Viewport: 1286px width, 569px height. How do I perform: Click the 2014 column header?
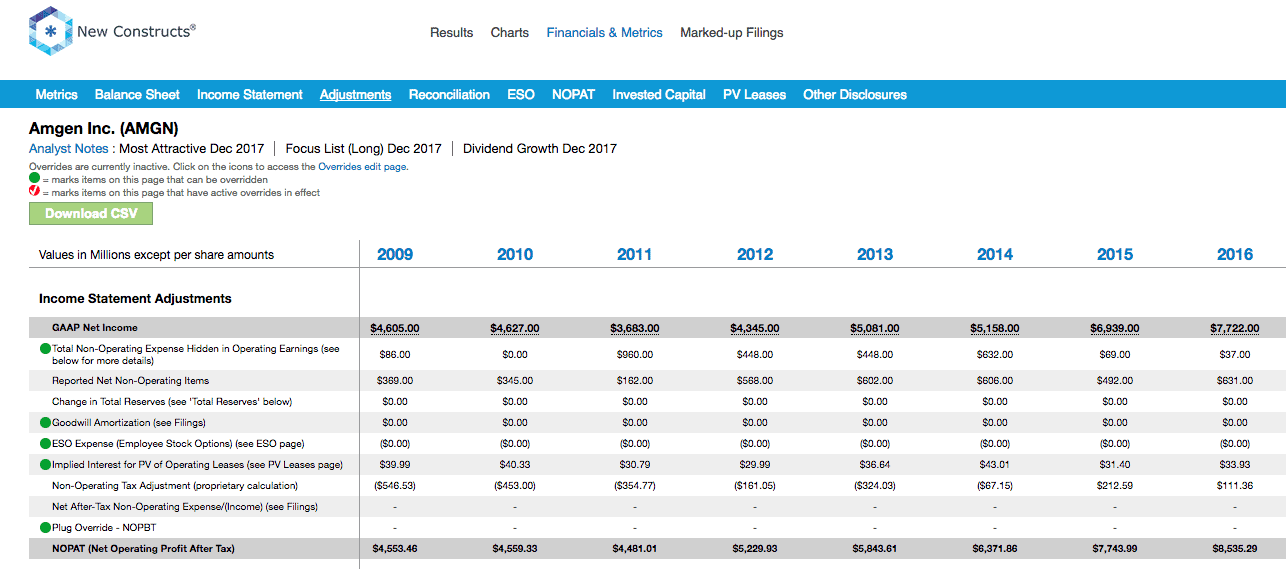coord(995,254)
